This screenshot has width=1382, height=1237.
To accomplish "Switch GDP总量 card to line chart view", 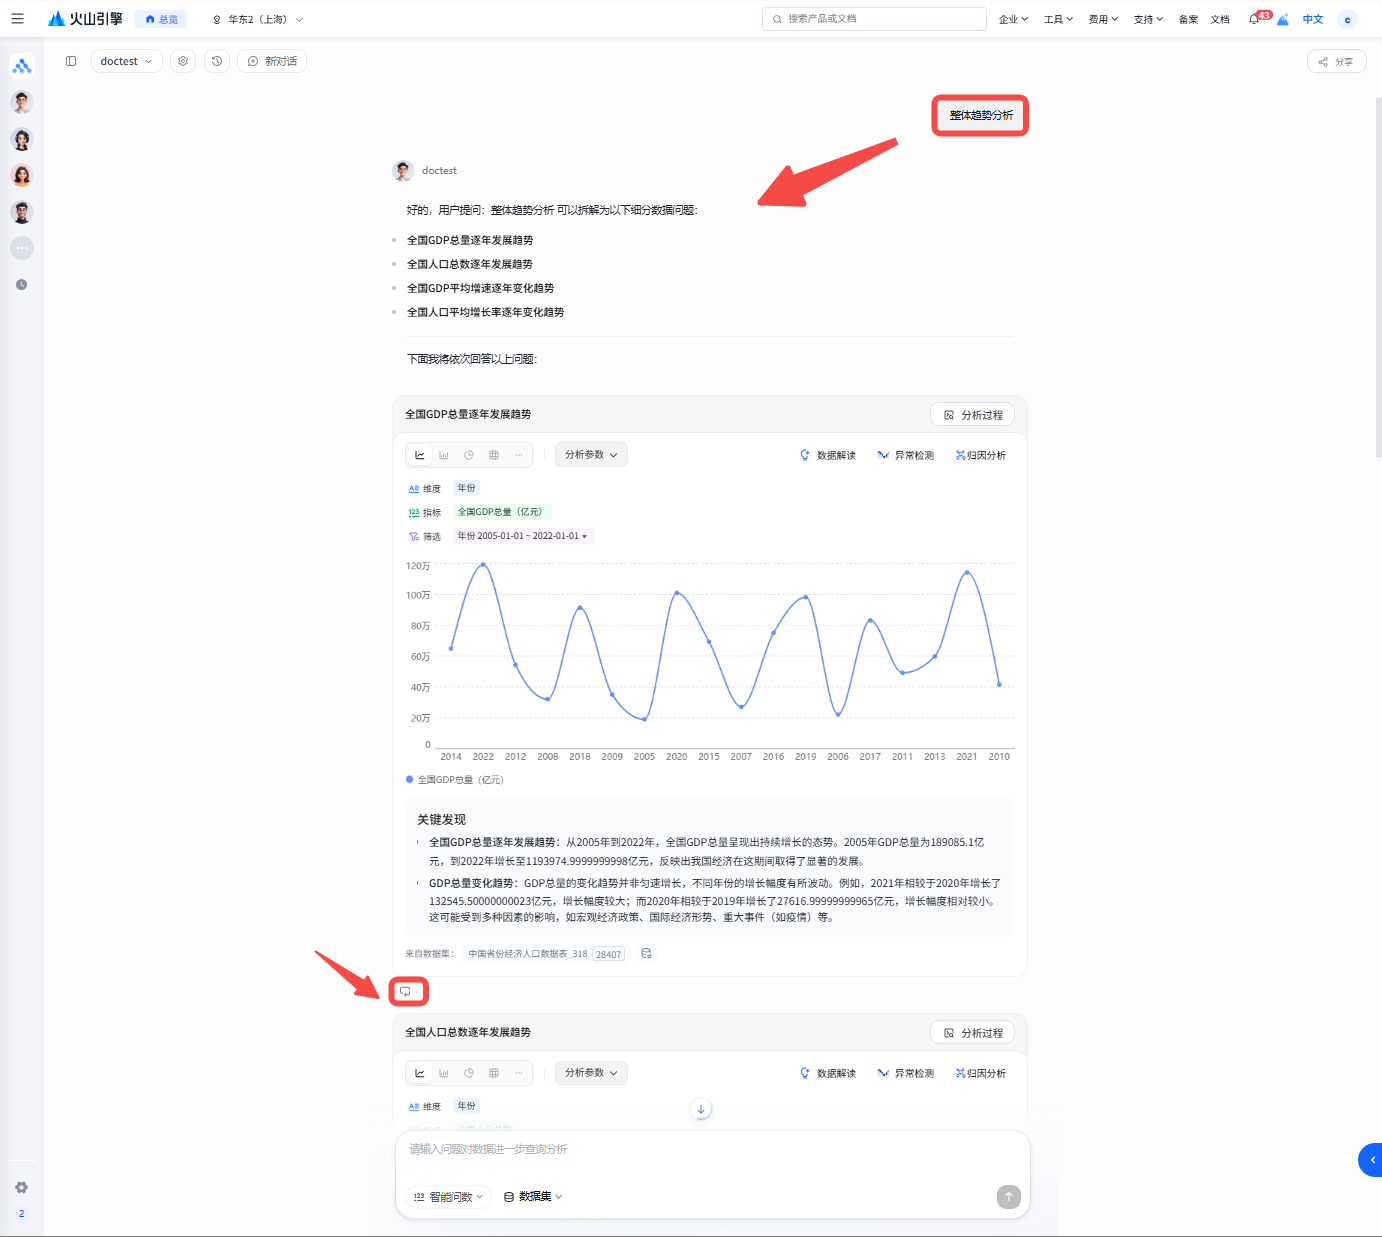I will (x=420, y=455).
